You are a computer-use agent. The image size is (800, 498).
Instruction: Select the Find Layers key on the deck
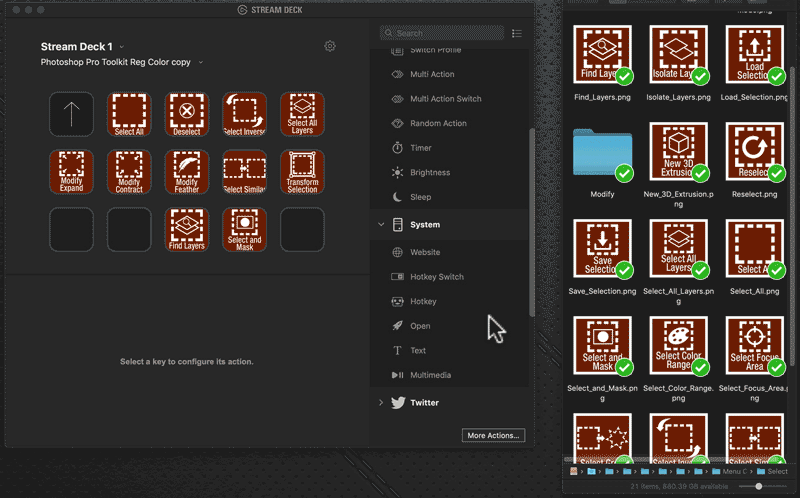[187, 230]
